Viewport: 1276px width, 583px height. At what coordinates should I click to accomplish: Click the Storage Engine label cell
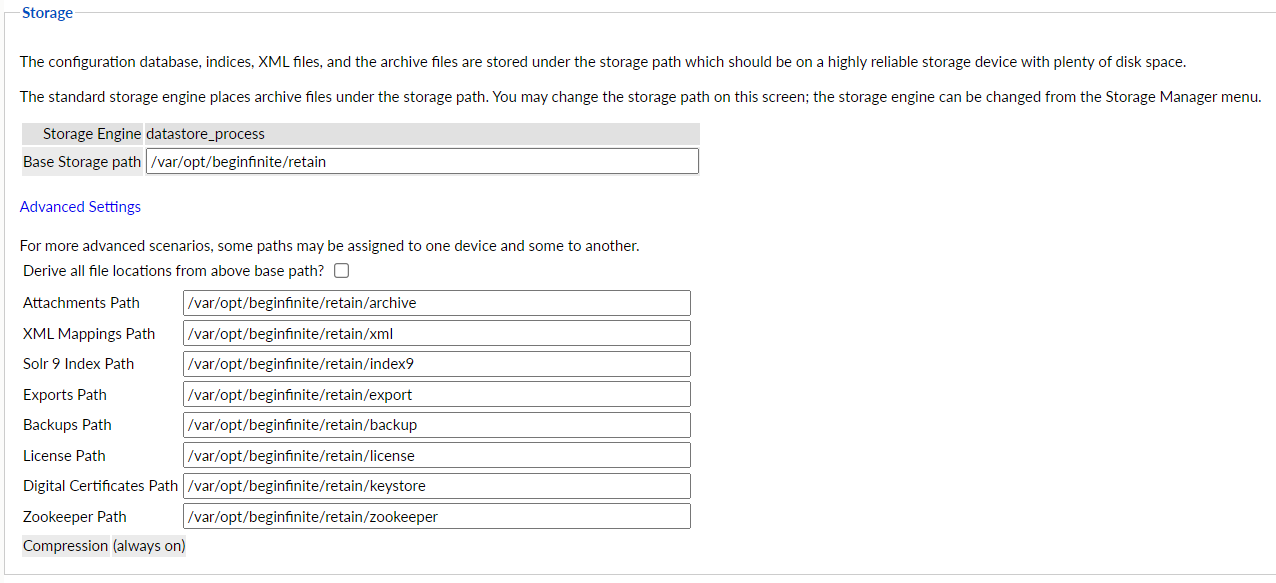(x=92, y=134)
